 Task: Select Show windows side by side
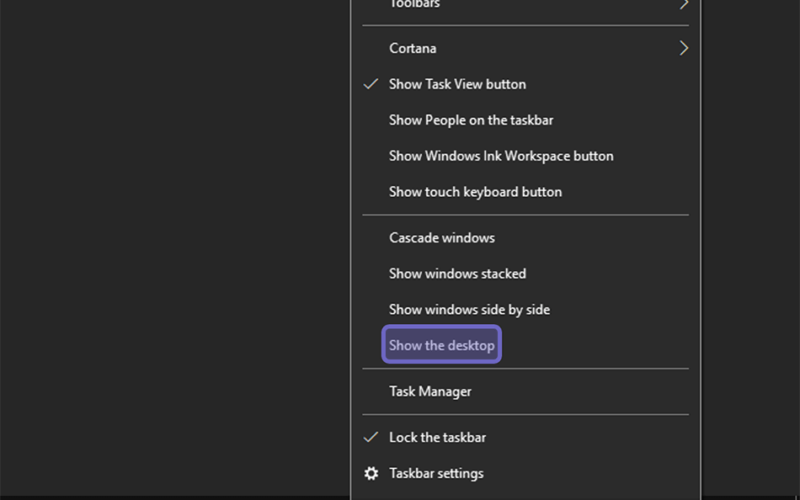(x=526, y=309)
